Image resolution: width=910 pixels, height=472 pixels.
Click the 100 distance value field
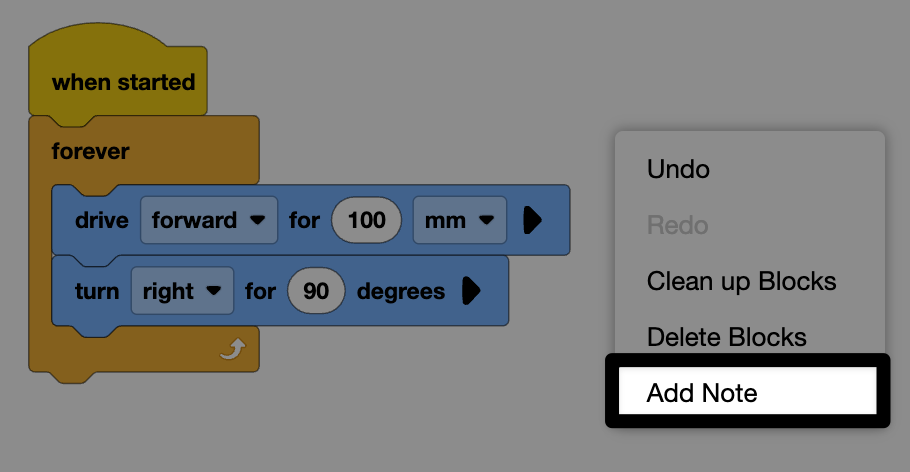coord(367,220)
